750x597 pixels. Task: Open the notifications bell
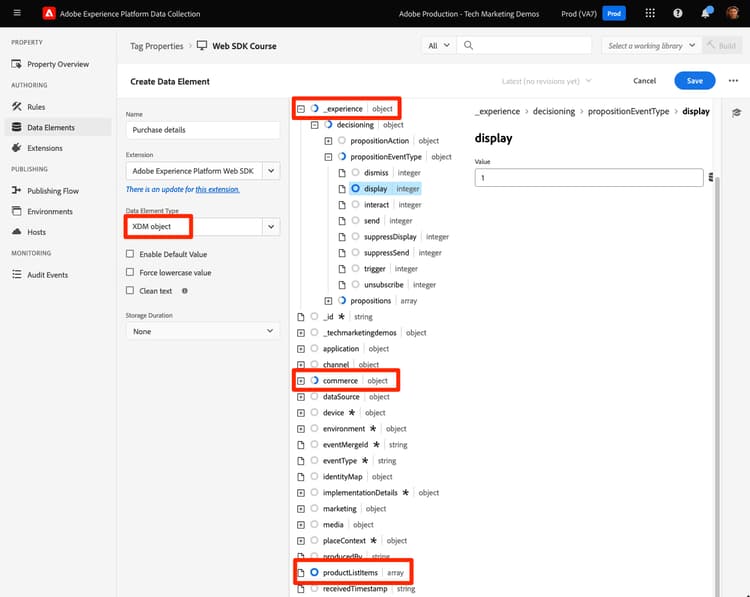tap(706, 13)
